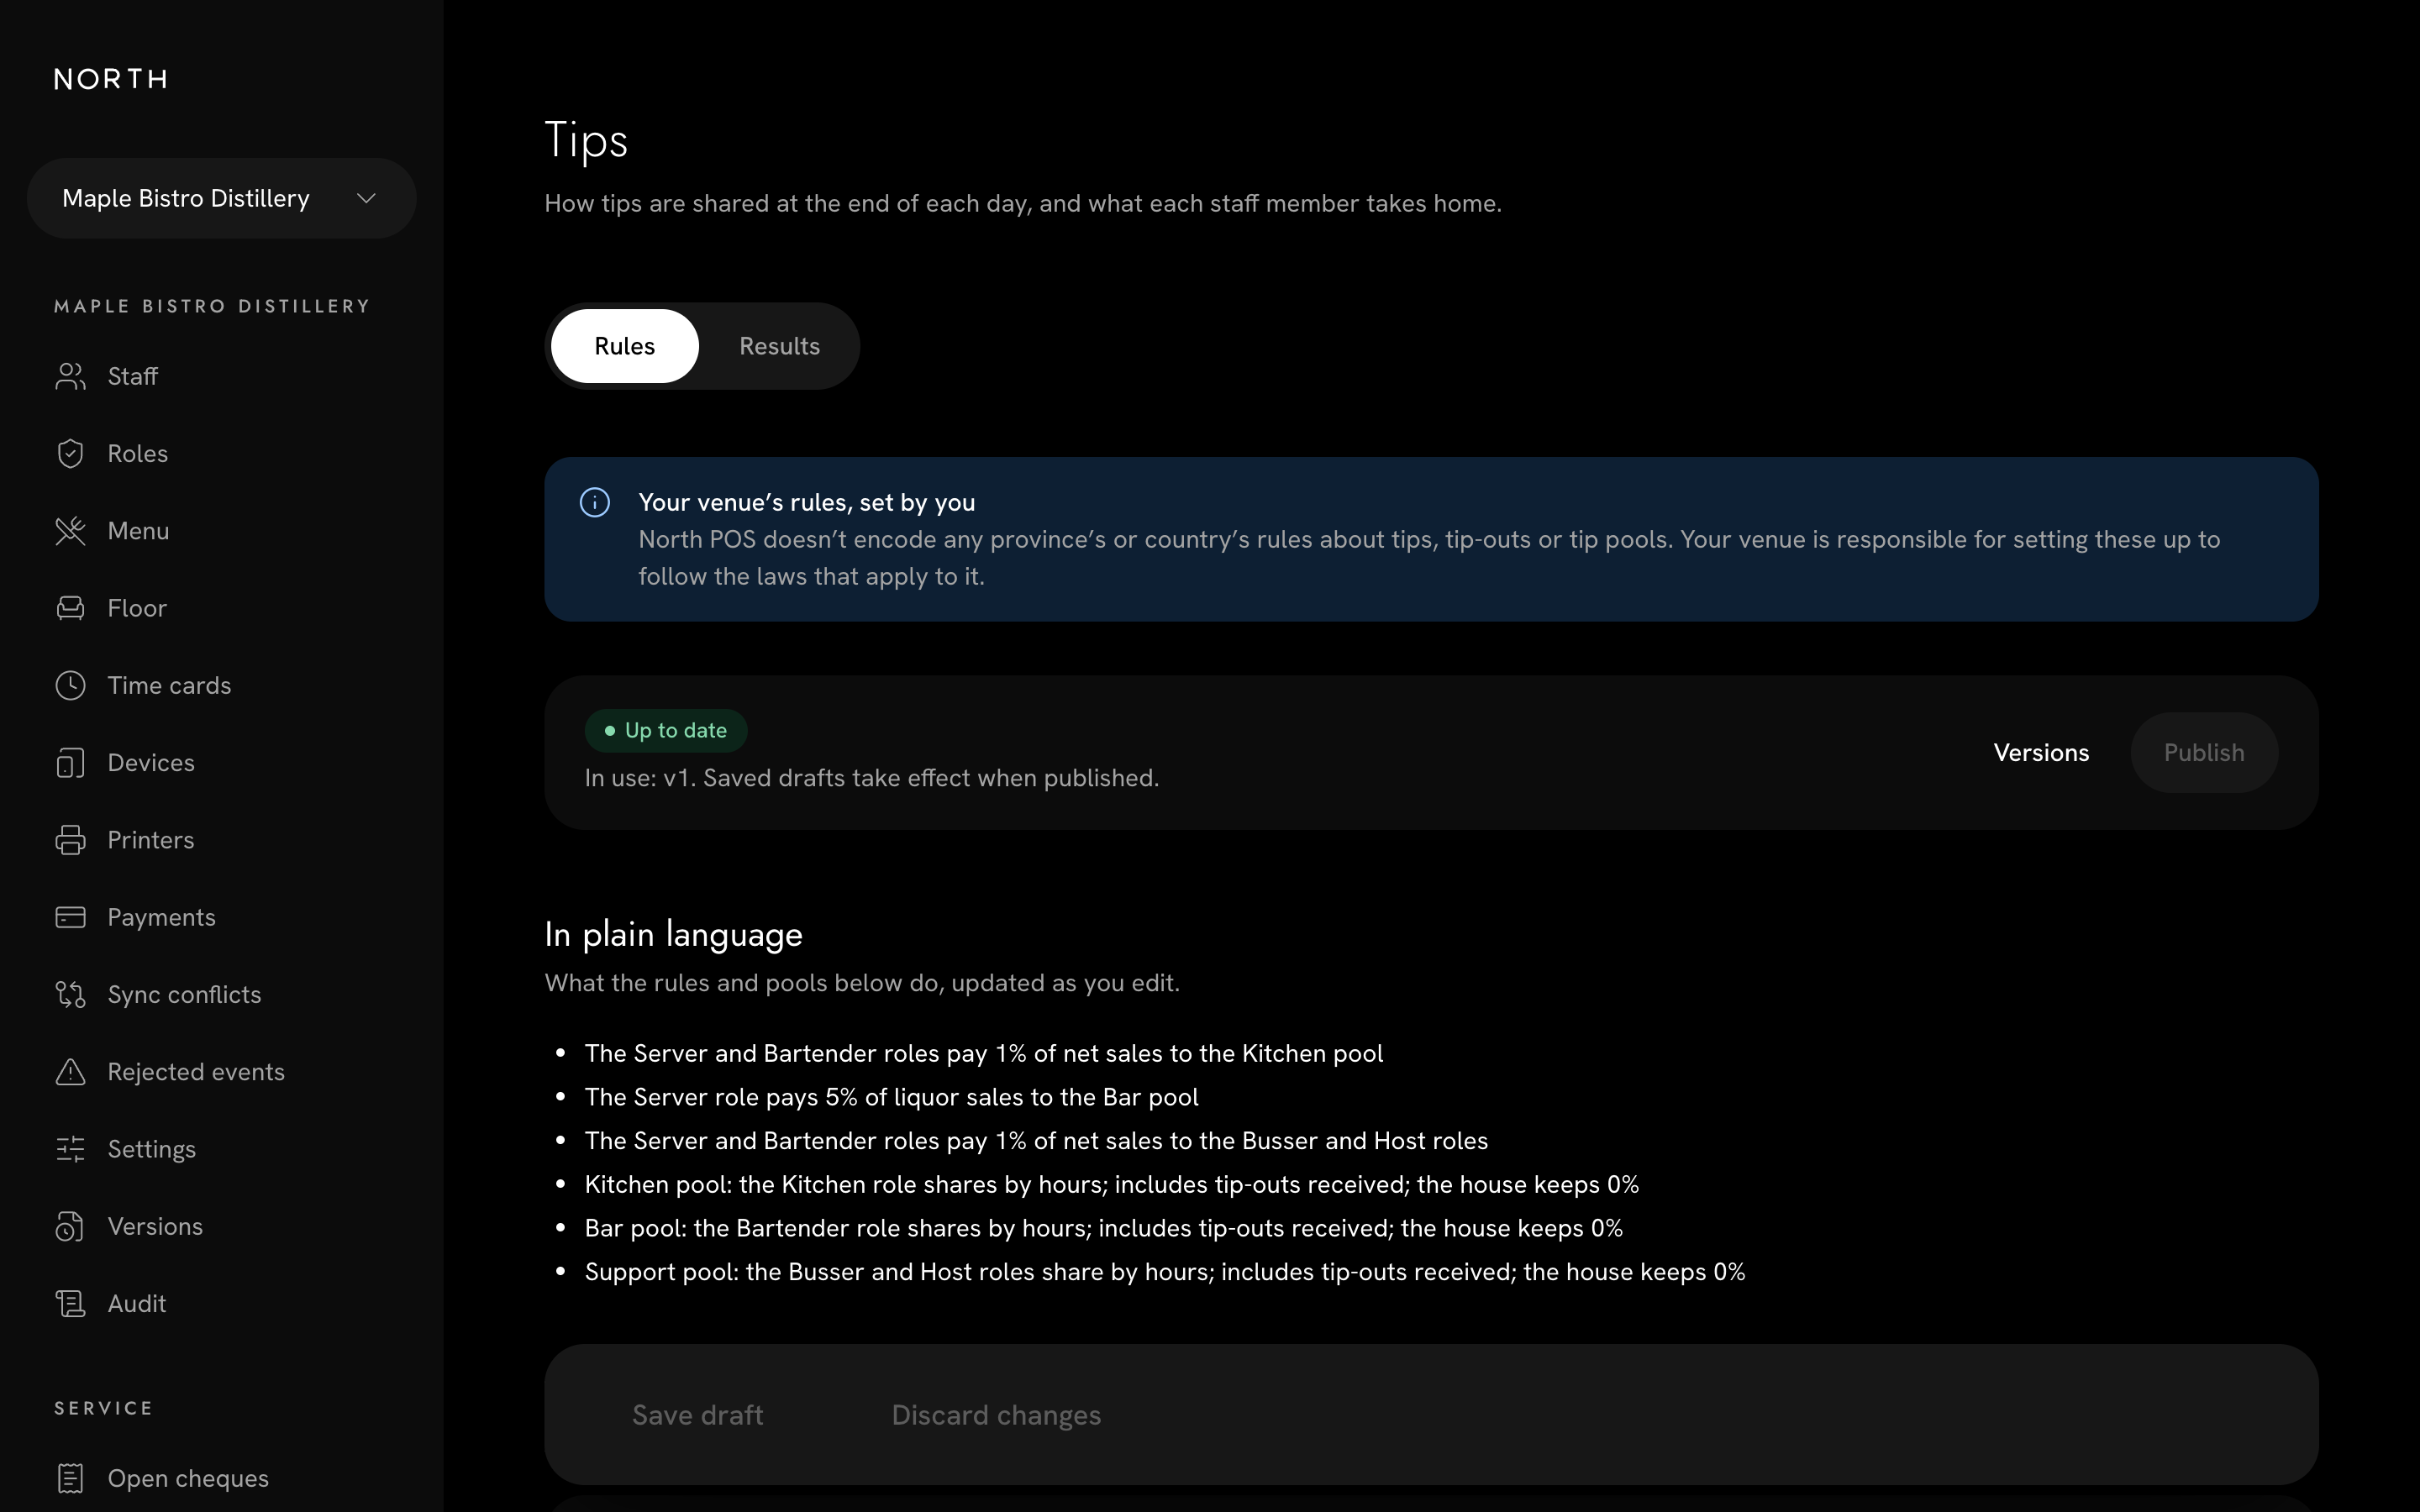Click the sidebar Versions history icon

point(70,1226)
